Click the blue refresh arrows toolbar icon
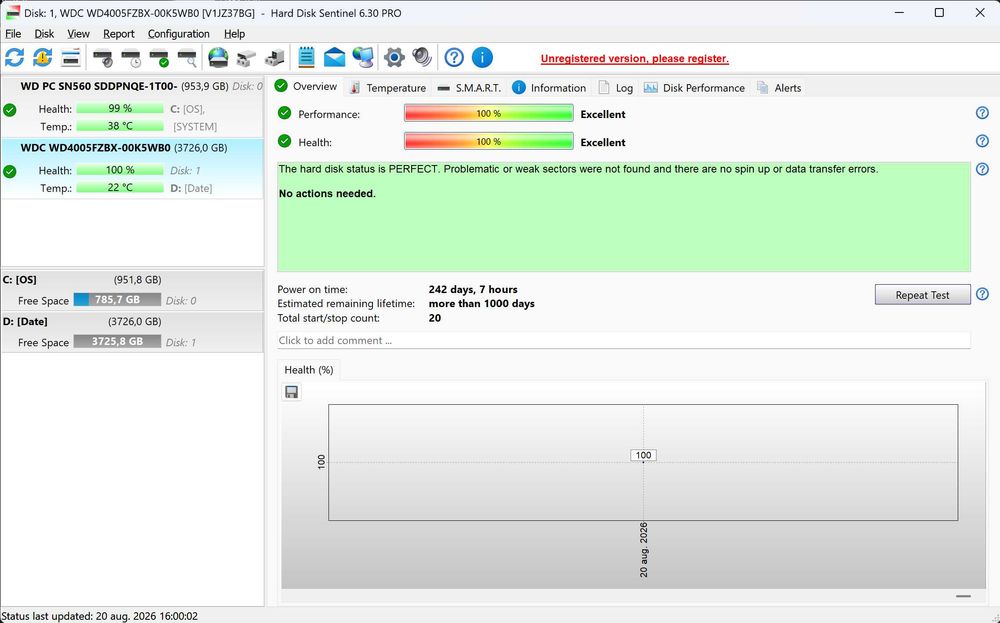The image size is (1000, 623). click(x=15, y=57)
